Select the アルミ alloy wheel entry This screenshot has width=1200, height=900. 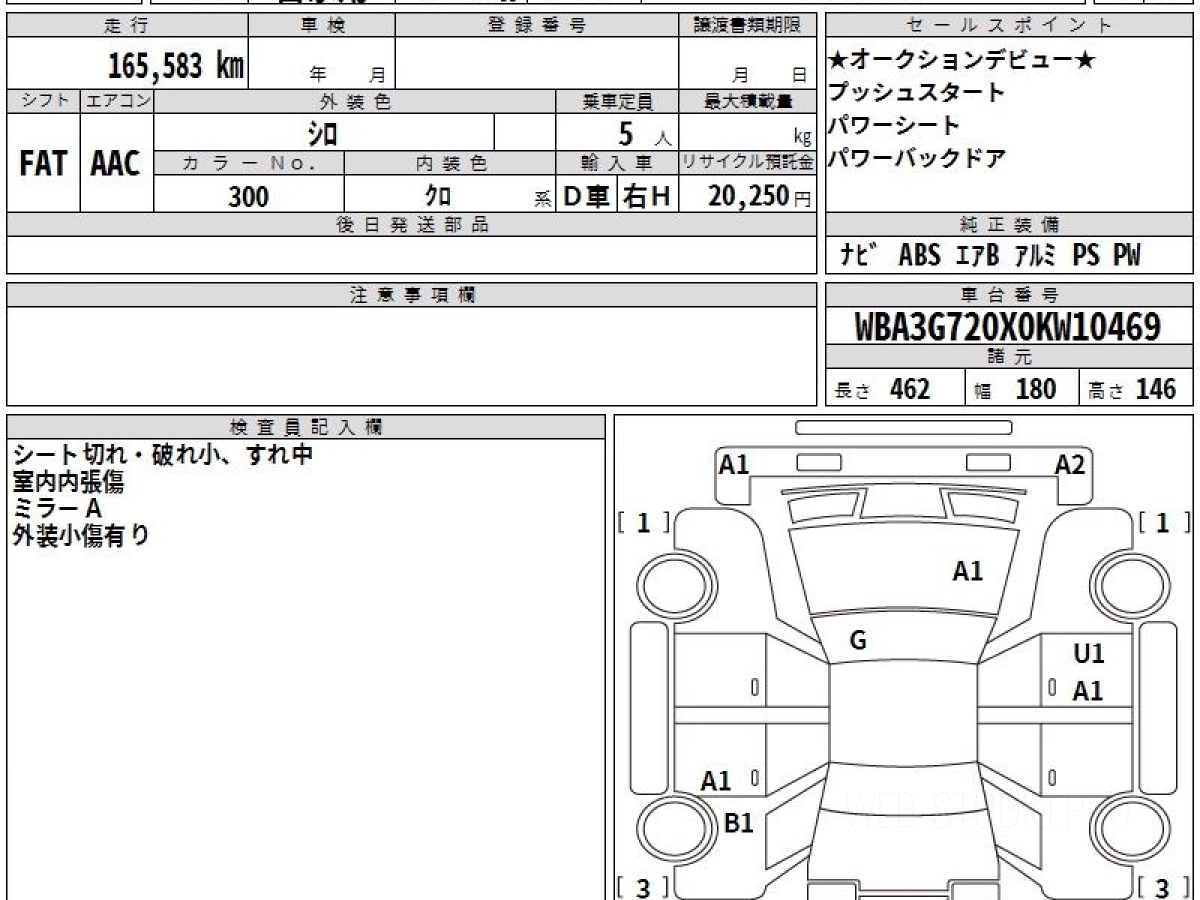pos(1035,256)
